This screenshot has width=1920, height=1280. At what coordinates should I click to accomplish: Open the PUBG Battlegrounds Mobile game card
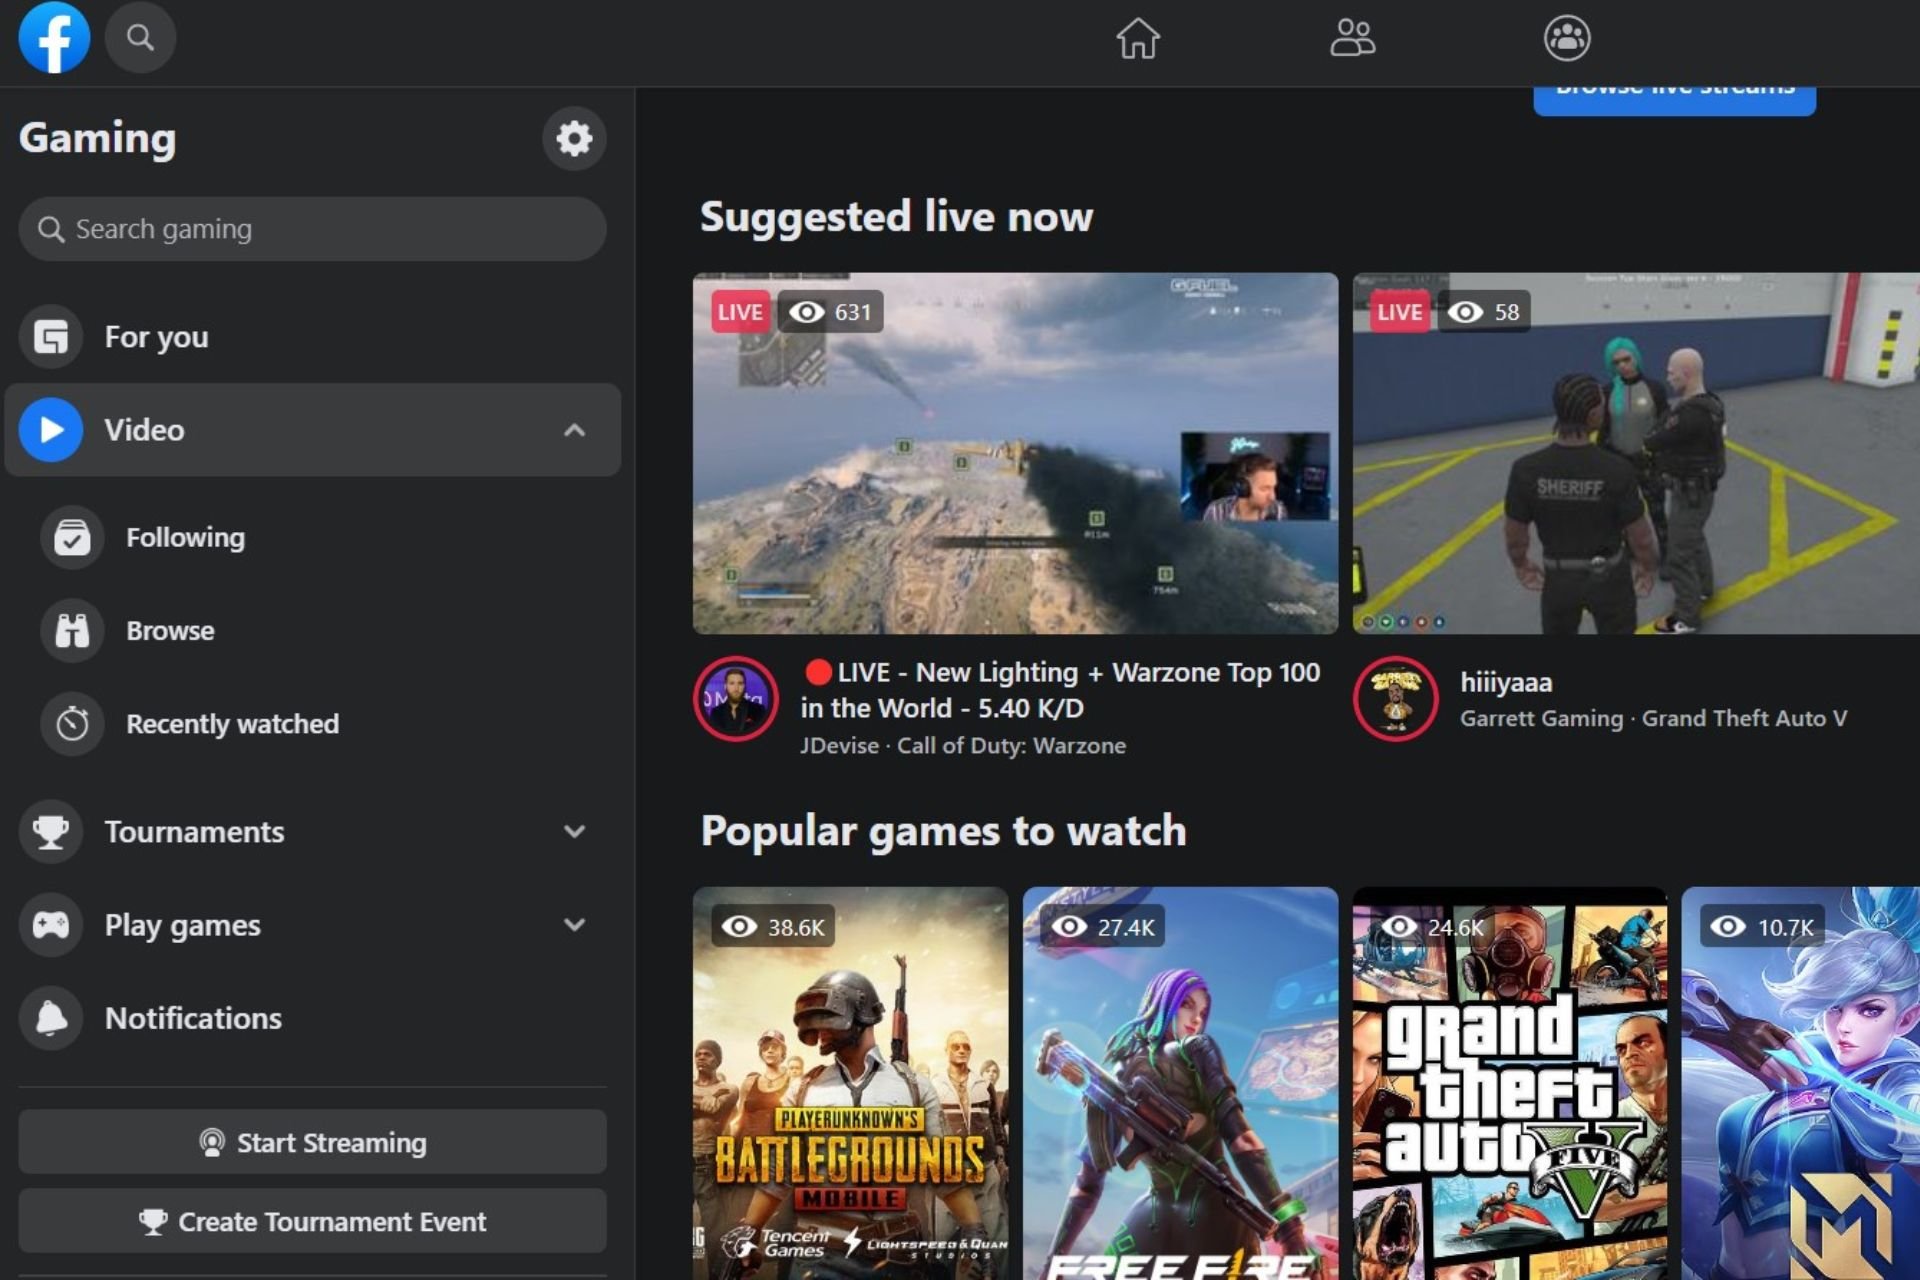(x=850, y=1083)
